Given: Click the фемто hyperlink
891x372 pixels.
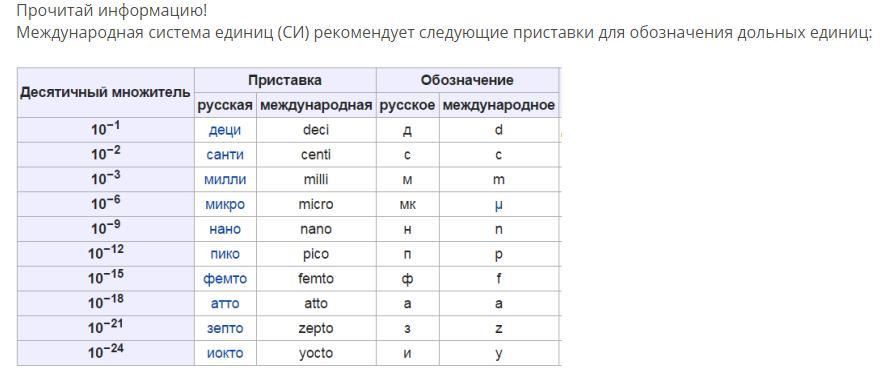Looking at the screenshot, I should pos(225,279).
